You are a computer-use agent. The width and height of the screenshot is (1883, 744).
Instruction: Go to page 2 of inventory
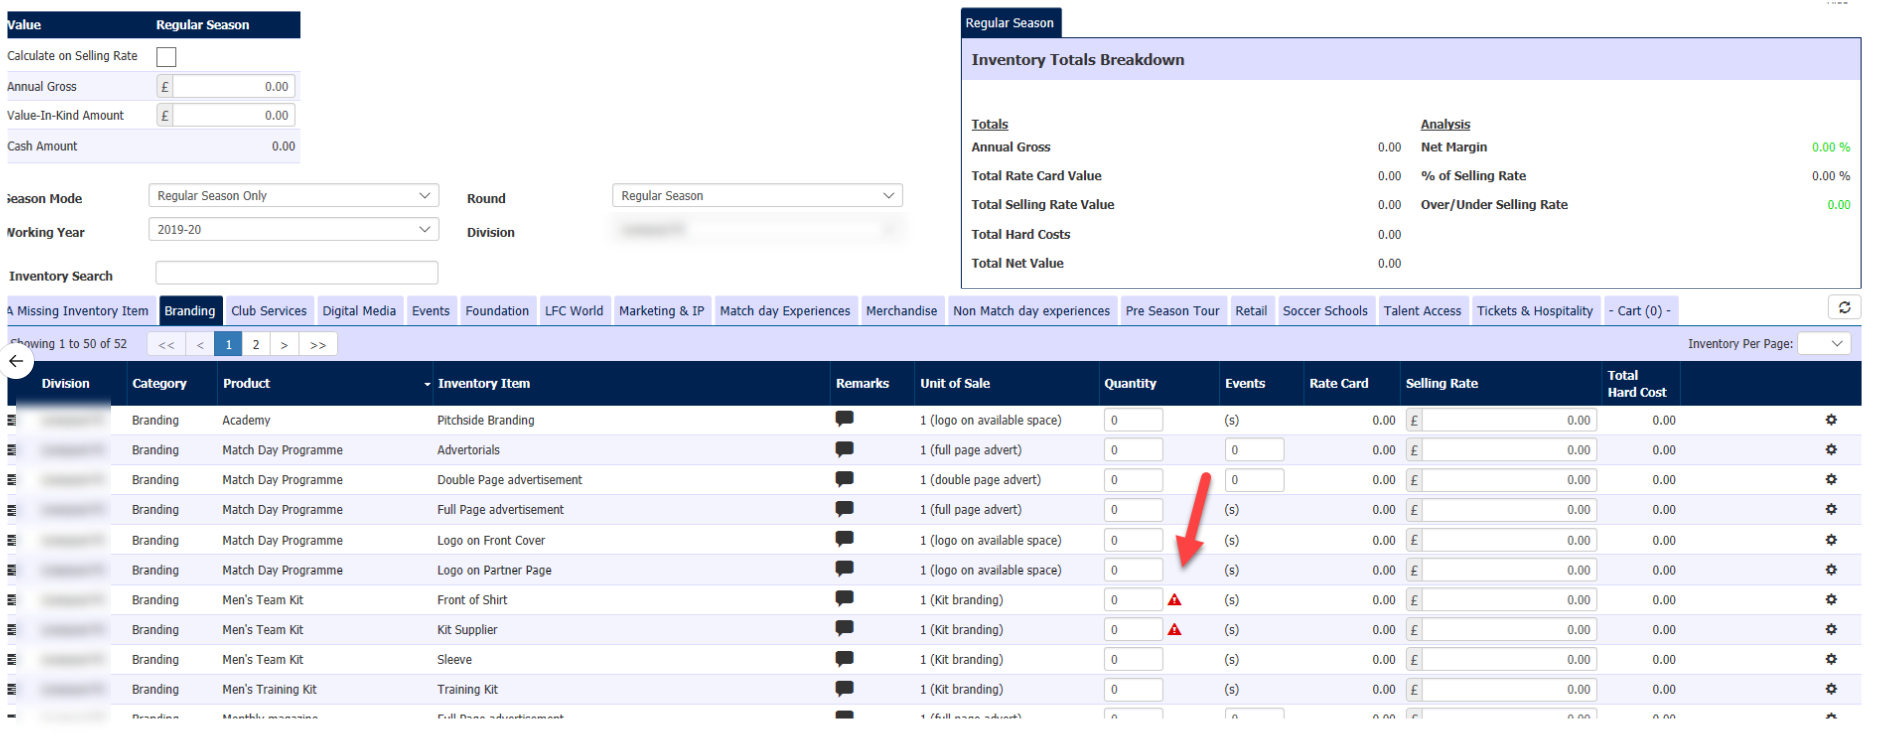pyautogui.click(x=256, y=345)
